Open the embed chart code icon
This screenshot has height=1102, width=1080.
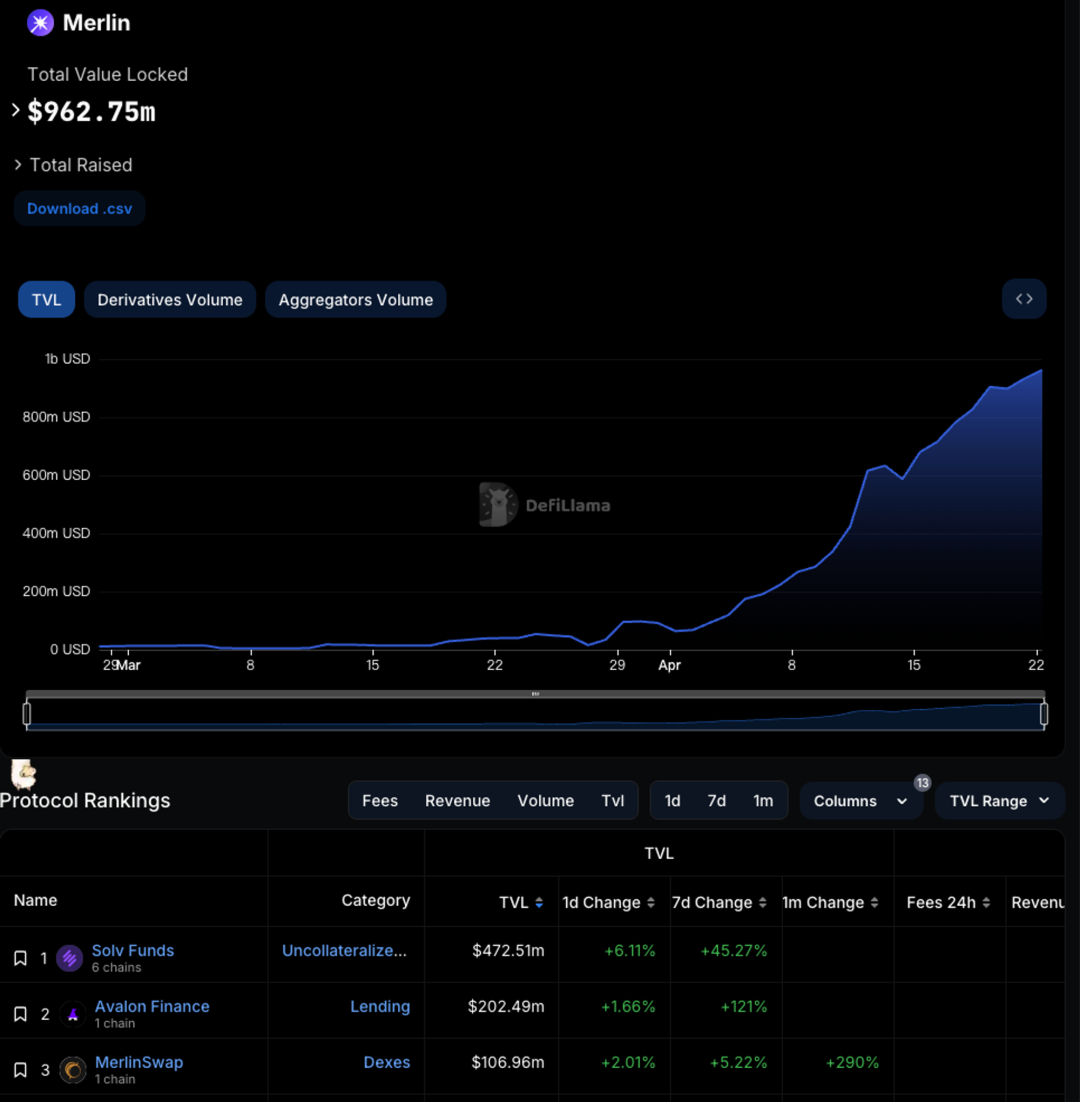coord(1023,298)
